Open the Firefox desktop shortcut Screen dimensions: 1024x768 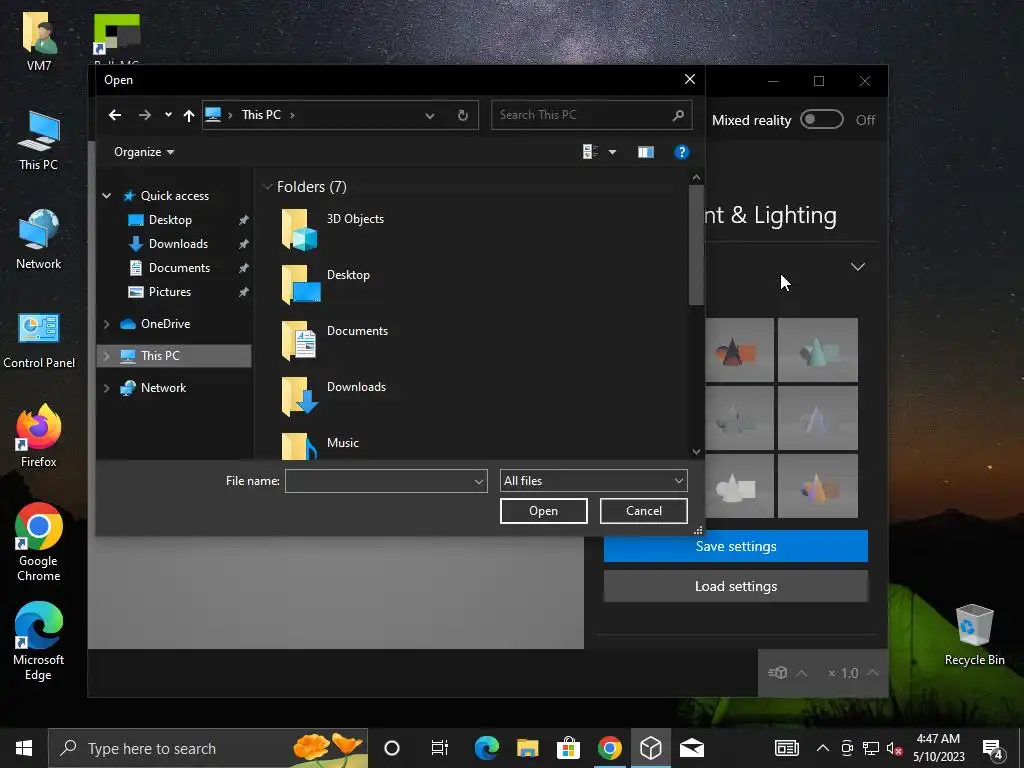39,436
